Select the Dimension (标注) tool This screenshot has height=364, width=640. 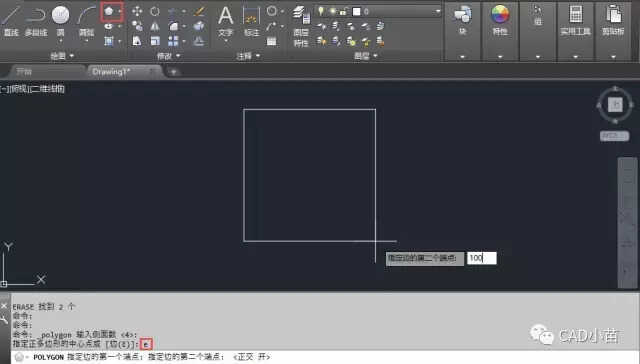(251, 20)
